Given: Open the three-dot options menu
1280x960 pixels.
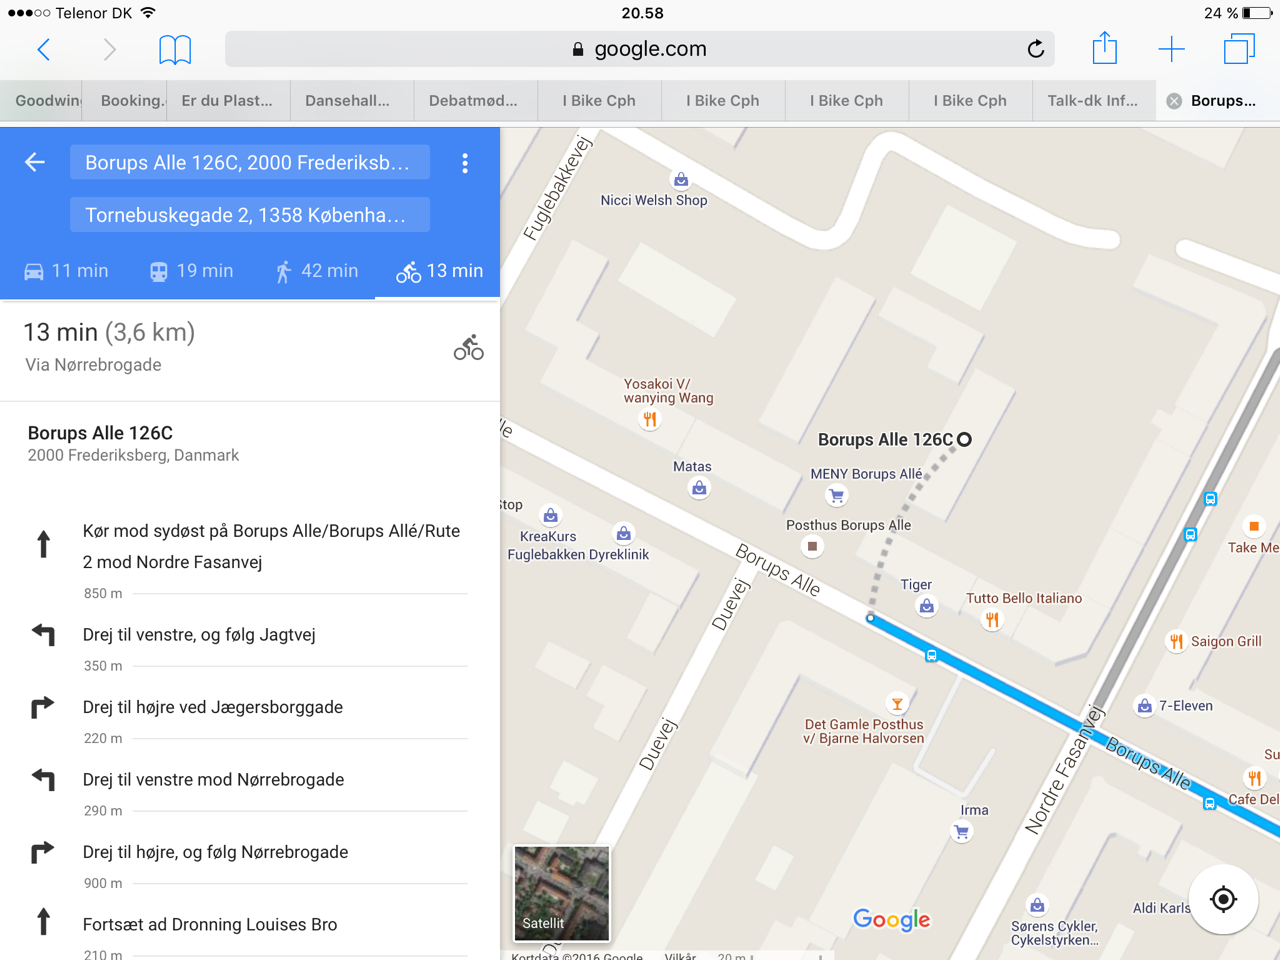Looking at the screenshot, I should click(465, 163).
